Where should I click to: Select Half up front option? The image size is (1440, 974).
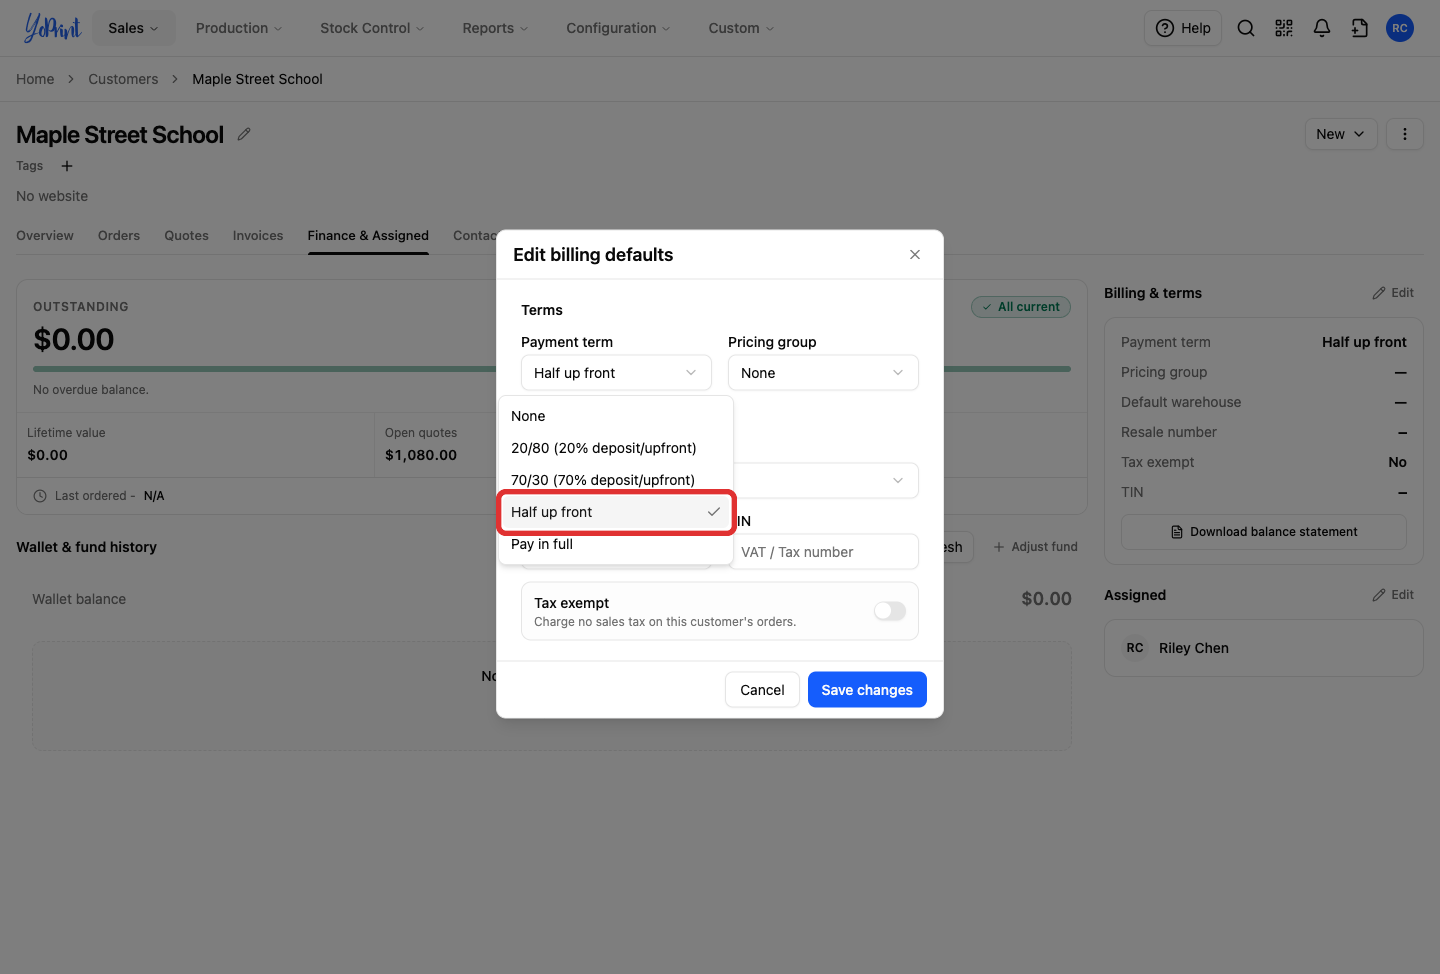coord(616,512)
